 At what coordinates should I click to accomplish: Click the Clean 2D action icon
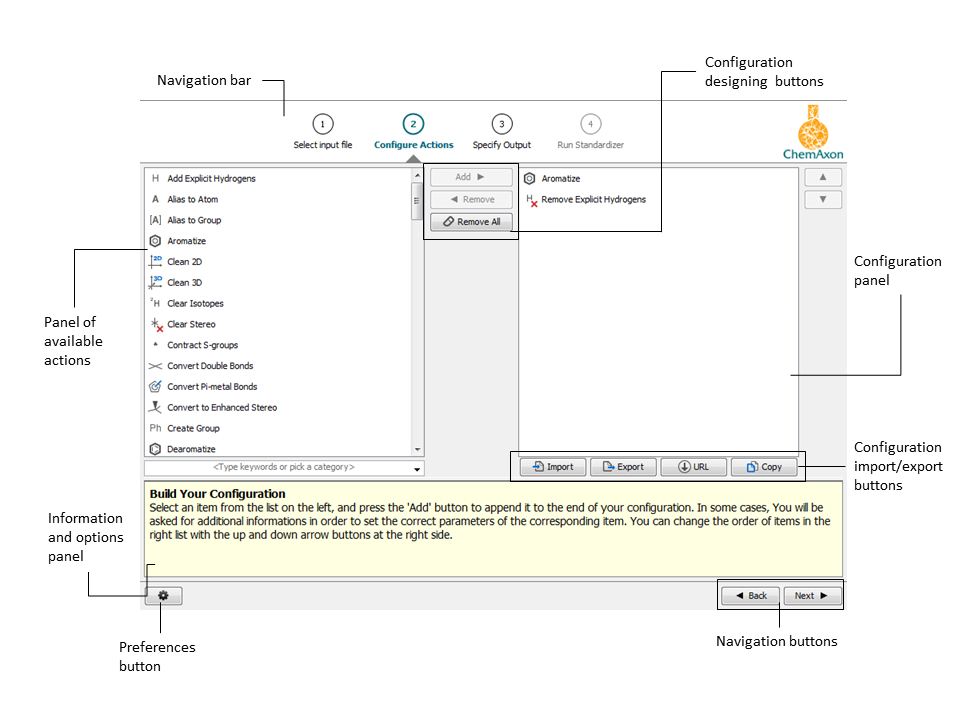155,261
